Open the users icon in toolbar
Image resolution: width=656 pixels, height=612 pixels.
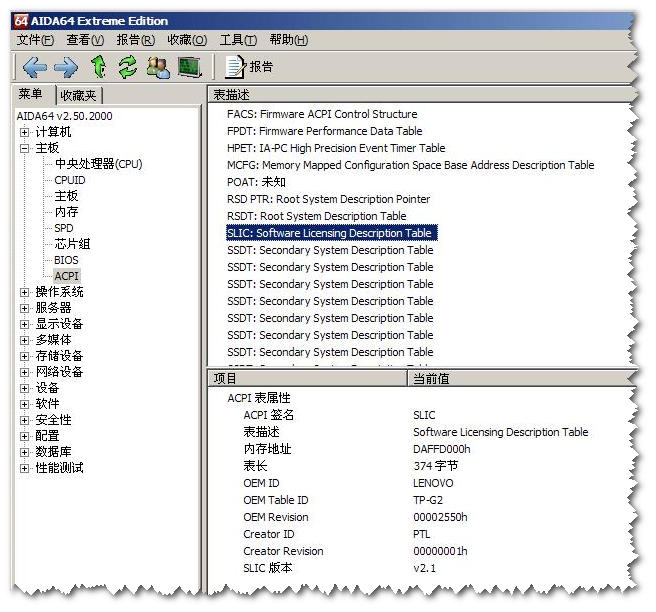[158, 67]
